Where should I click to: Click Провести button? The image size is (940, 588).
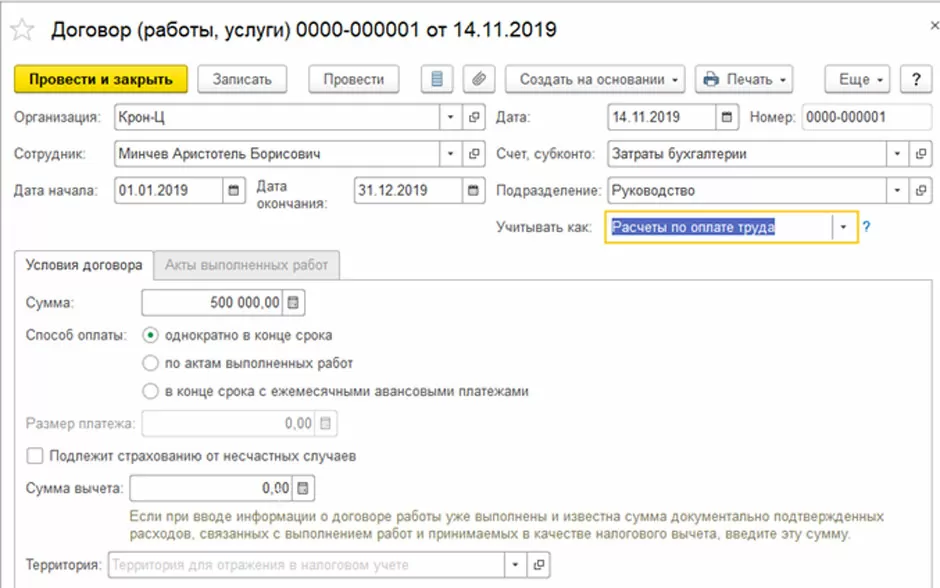[354, 79]
